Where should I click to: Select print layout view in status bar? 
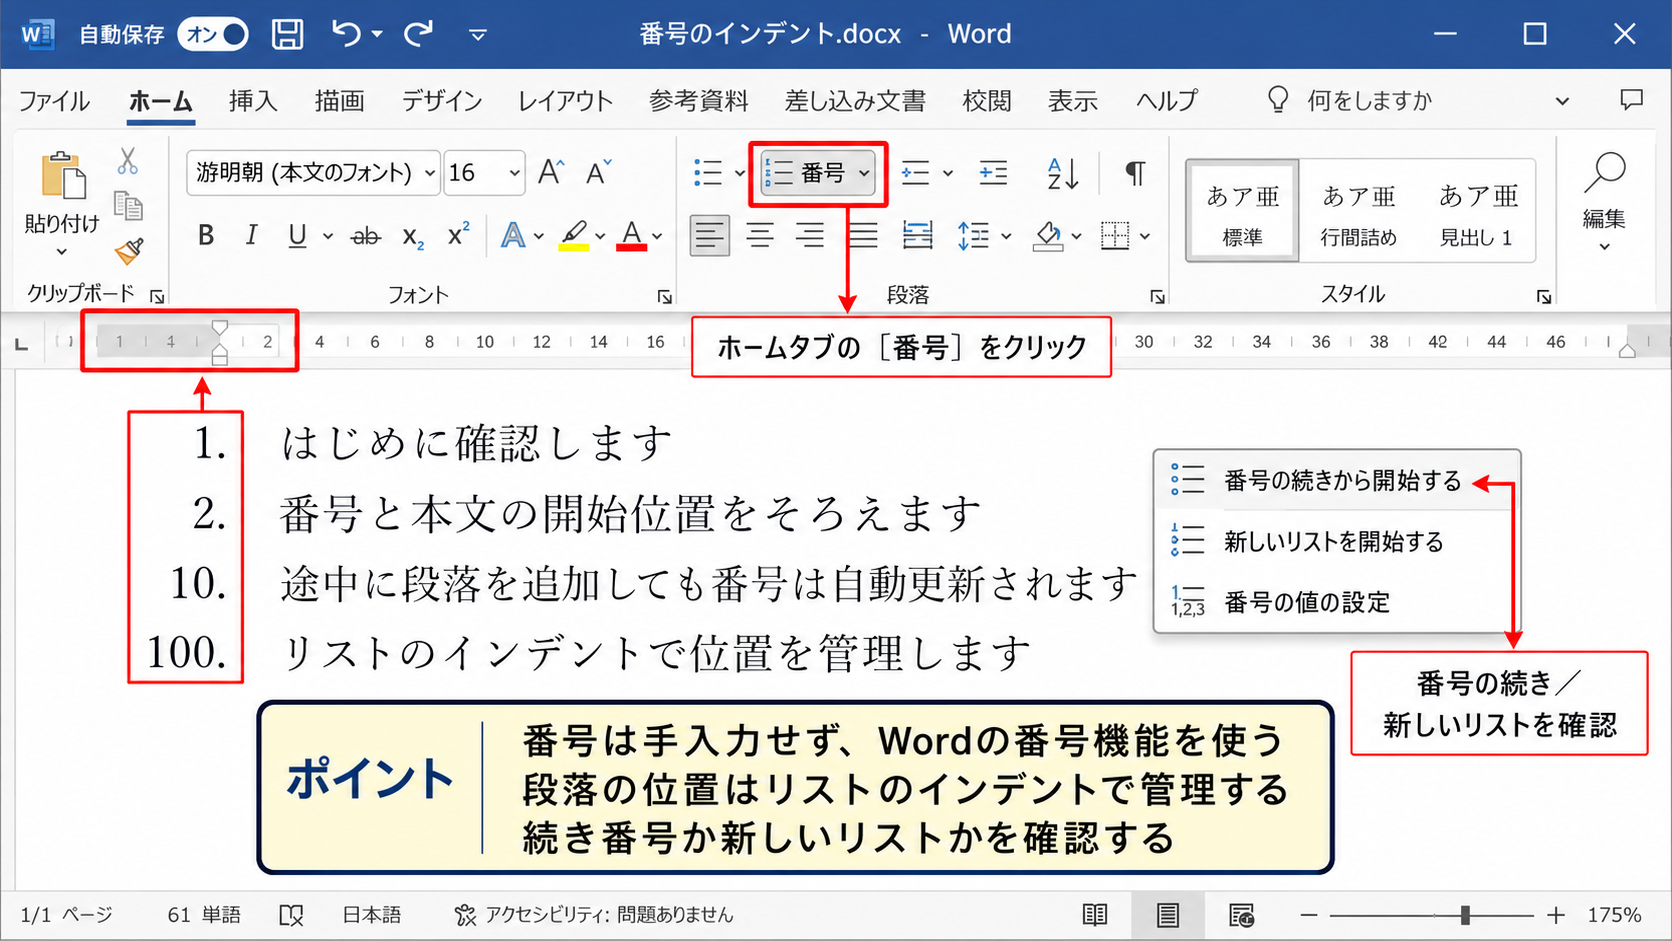point(1168,915)
